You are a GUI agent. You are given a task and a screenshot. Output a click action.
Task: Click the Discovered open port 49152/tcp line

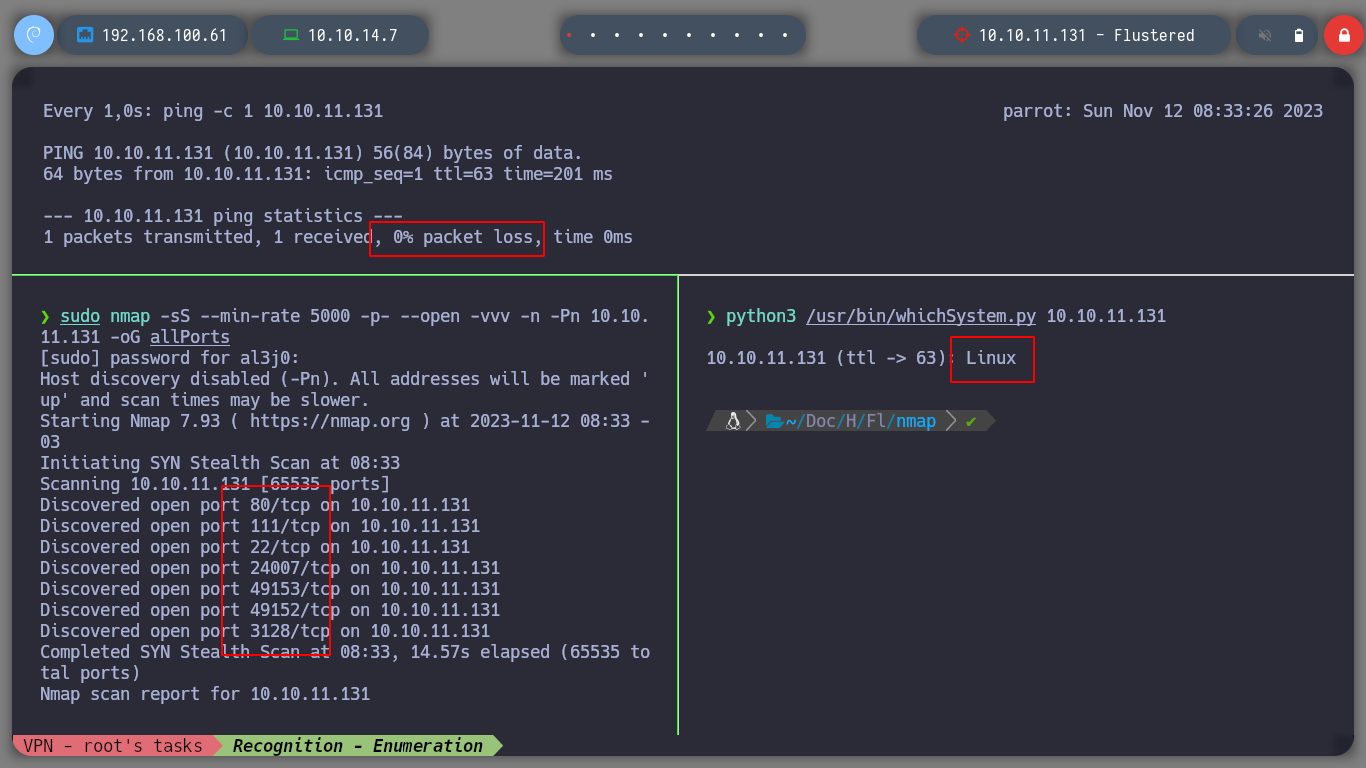pos(270,610)
